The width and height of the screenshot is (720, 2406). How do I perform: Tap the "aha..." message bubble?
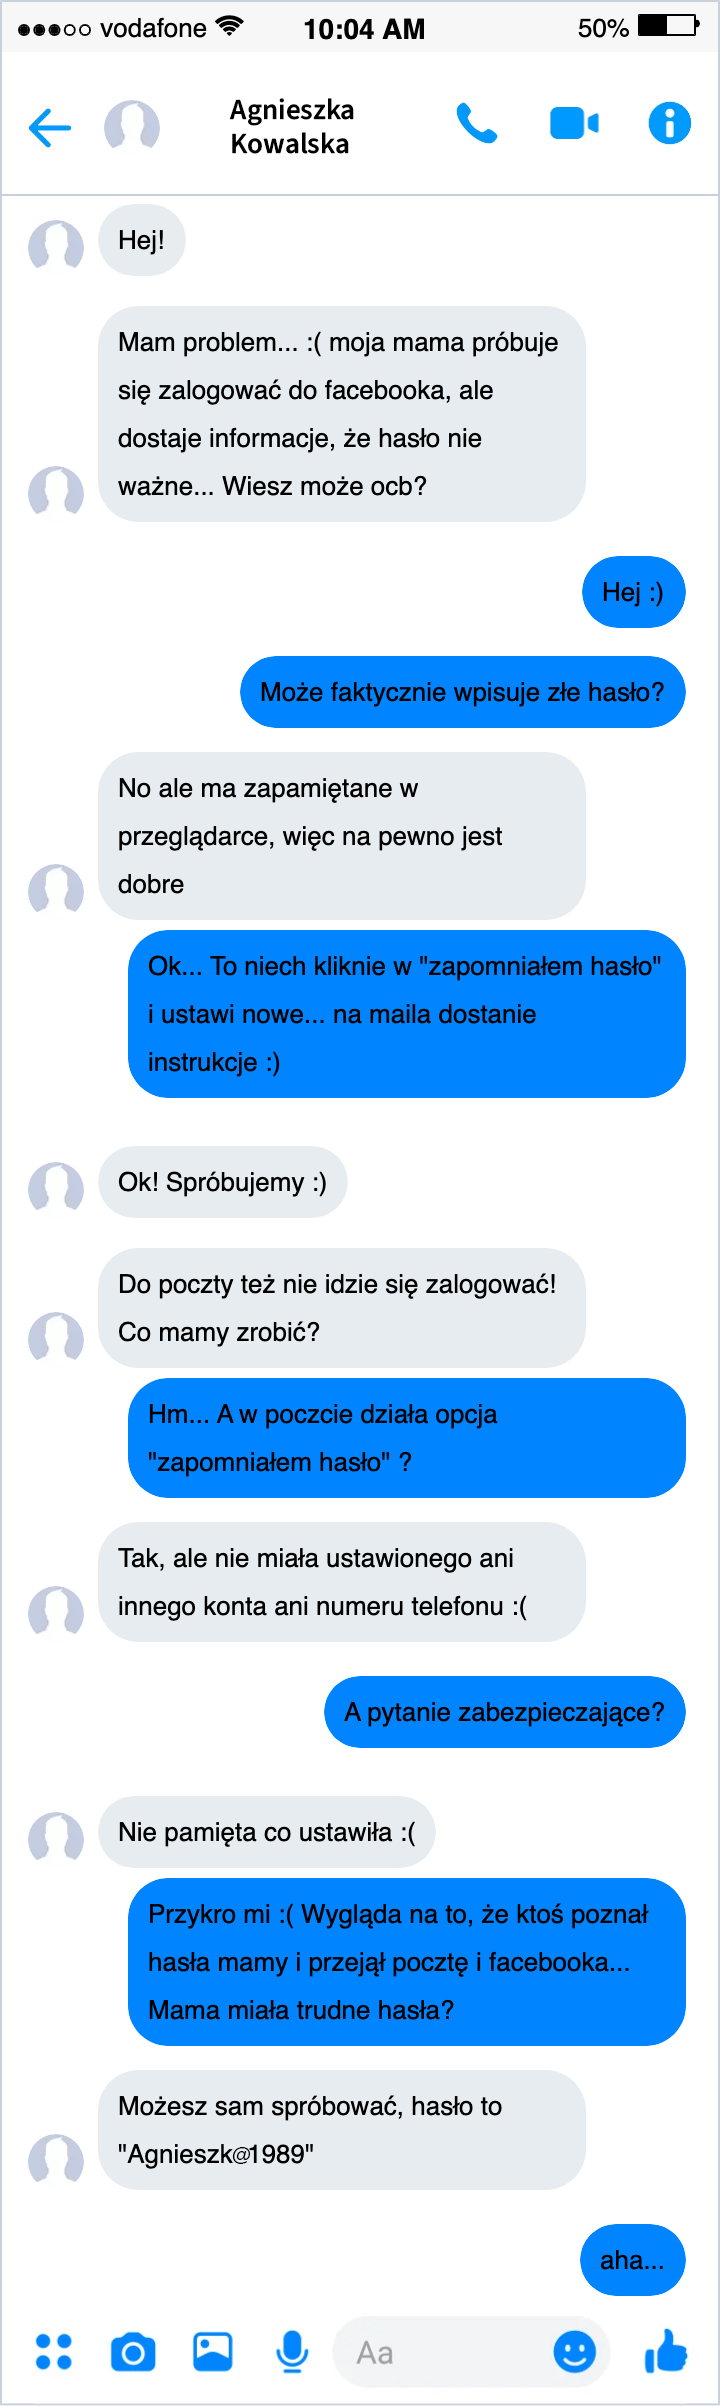pyautogui.click(x=632, y=2260)
